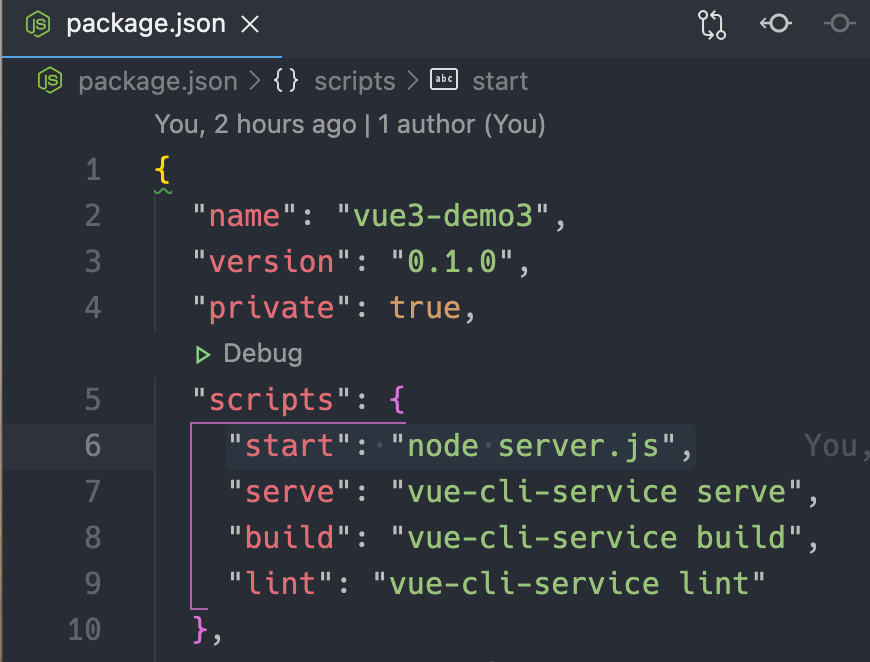Screen dimensions: 870x662
Task: Click the "version" key on line 3
Action: tap(271, 262)
